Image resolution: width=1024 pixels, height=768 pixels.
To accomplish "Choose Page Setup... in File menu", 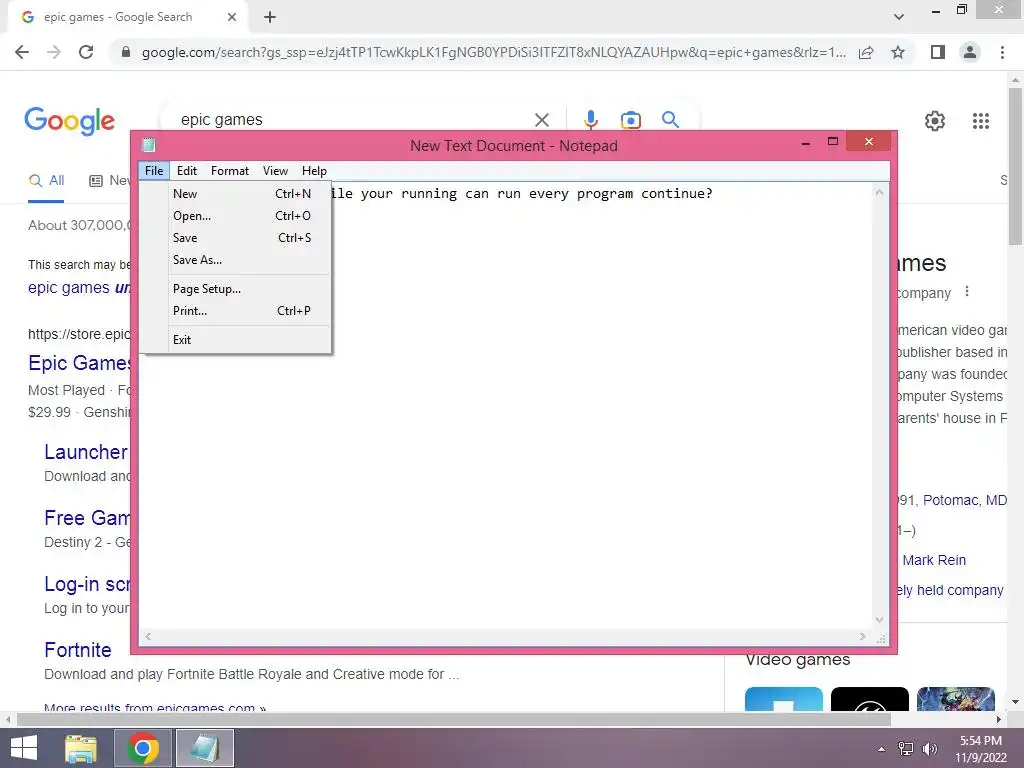I will point(235,289).
